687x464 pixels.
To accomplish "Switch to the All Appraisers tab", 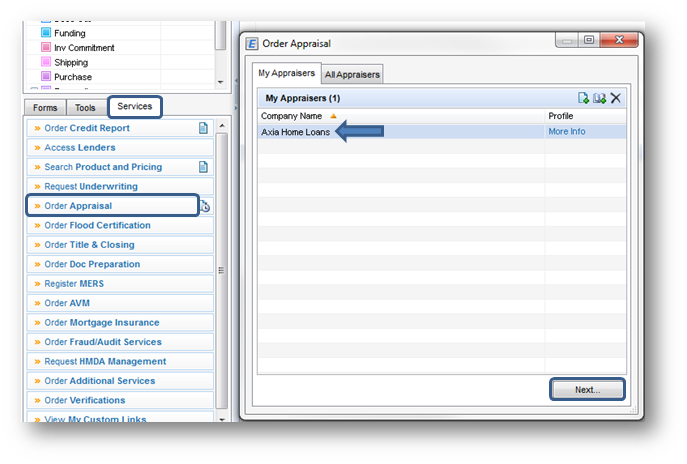I will (x=351, y=74).
